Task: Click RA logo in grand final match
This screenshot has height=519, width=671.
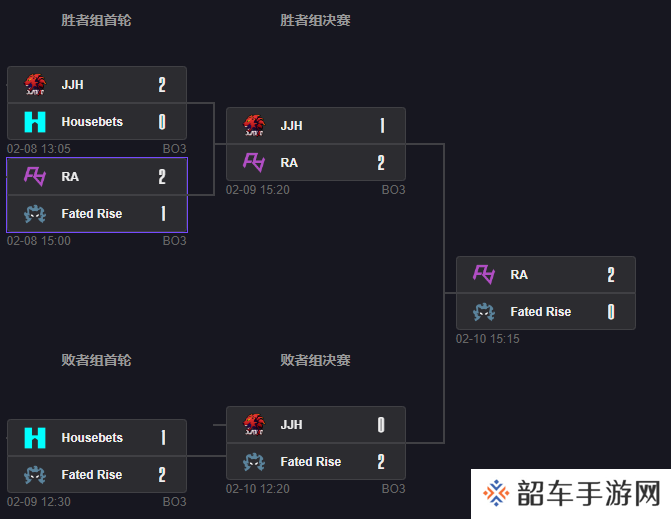Action: point(484,274)
